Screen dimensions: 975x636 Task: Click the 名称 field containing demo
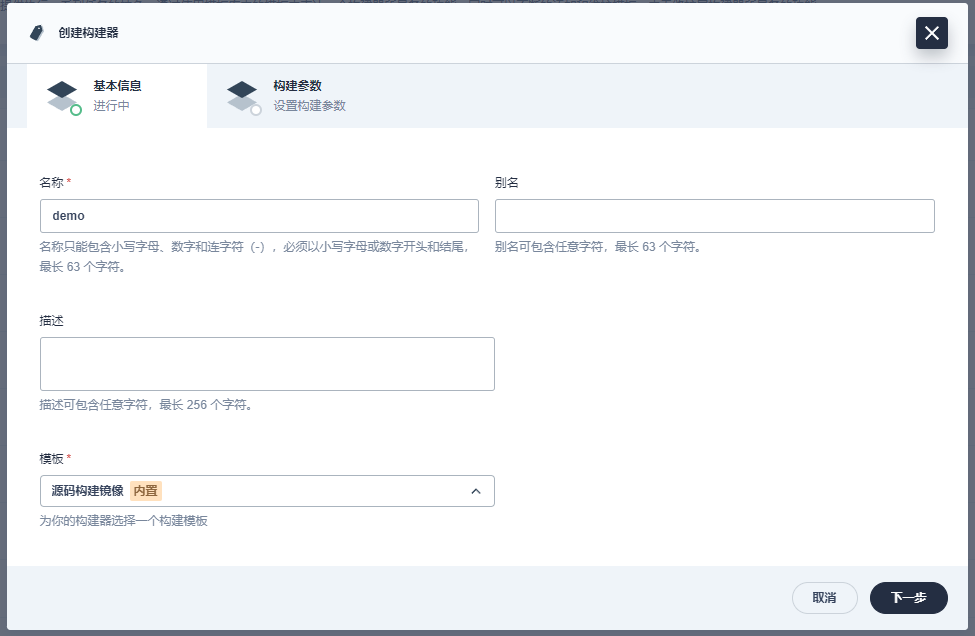[259, 216]
